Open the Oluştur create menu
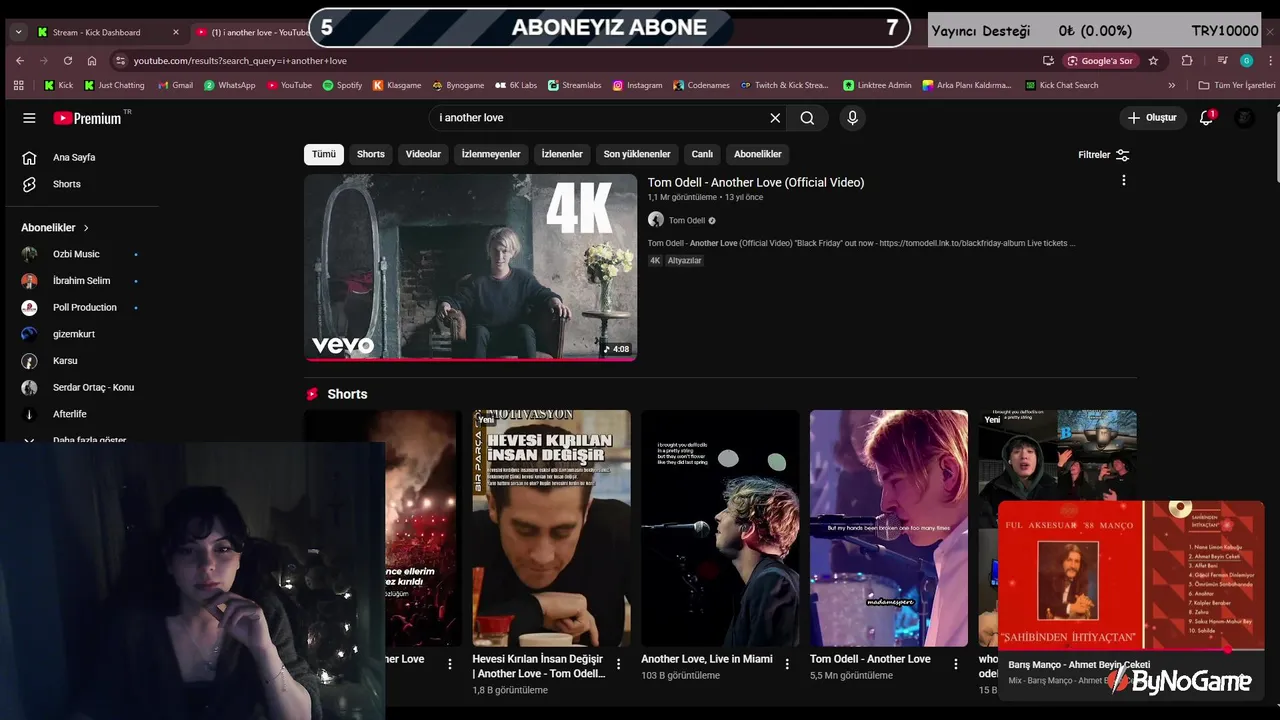The height and width of the screenshot is (720, 1280). 1152,118
